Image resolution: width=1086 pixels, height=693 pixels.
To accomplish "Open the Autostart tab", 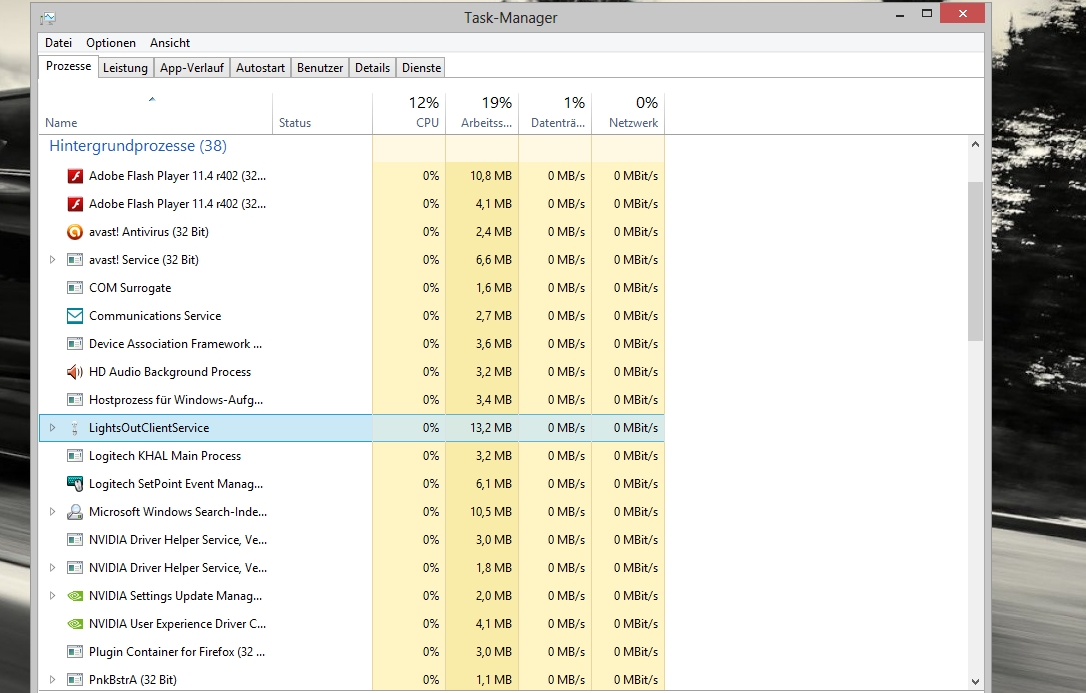I will (260, 68).
